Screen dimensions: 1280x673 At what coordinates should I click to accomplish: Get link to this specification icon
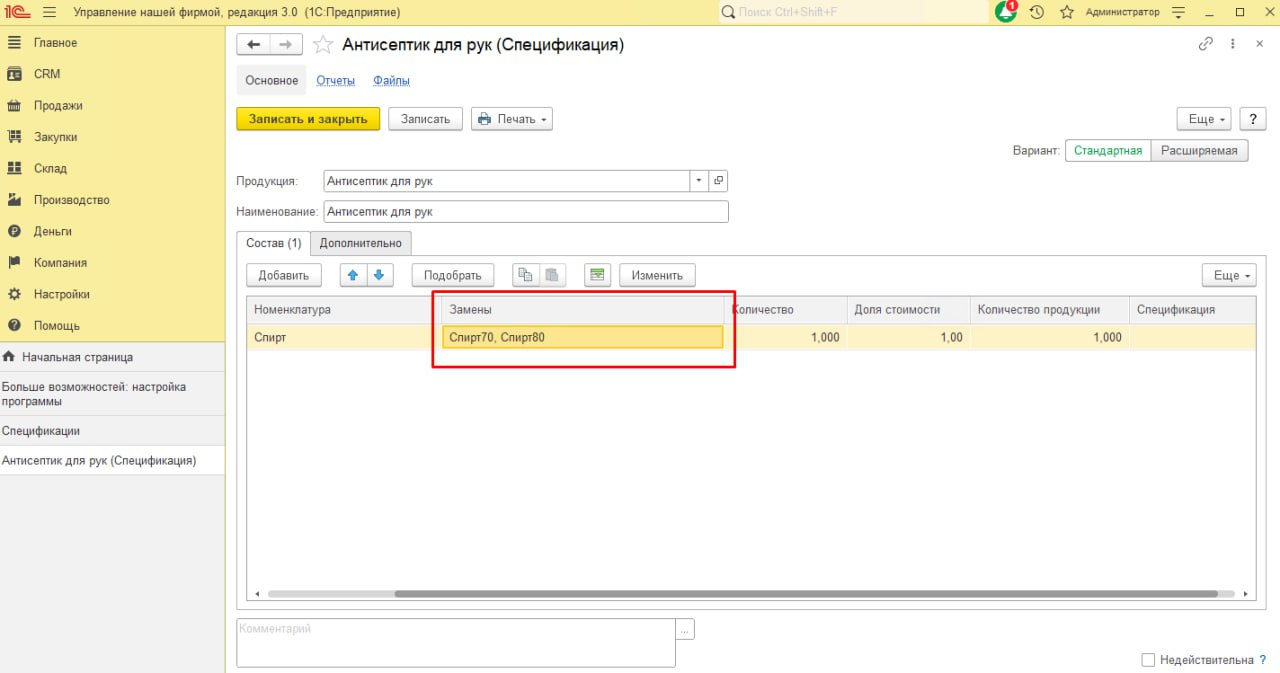pyautogui.click(x=1206, y=44)
